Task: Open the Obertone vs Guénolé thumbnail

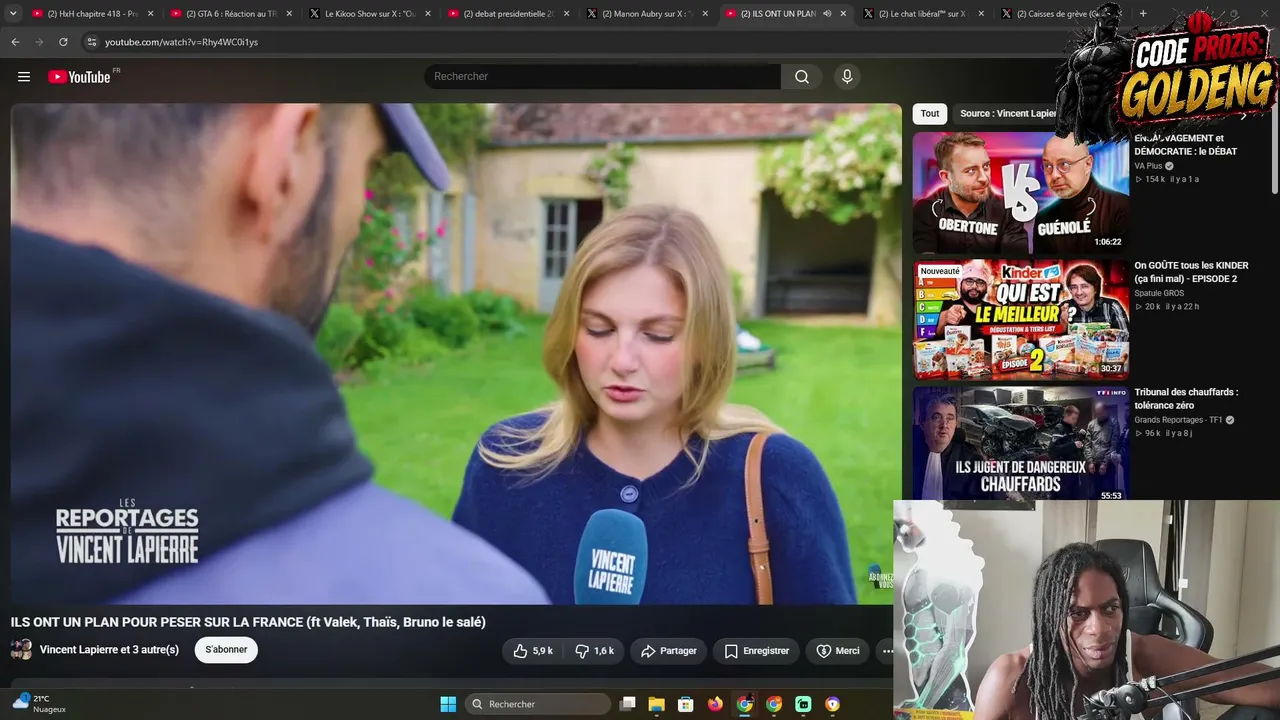Action: tap(1021, 192)
